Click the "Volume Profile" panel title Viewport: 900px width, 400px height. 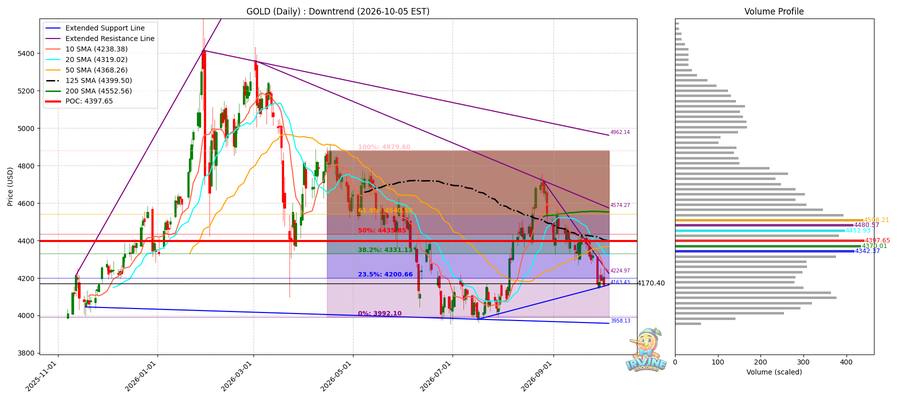774,11
